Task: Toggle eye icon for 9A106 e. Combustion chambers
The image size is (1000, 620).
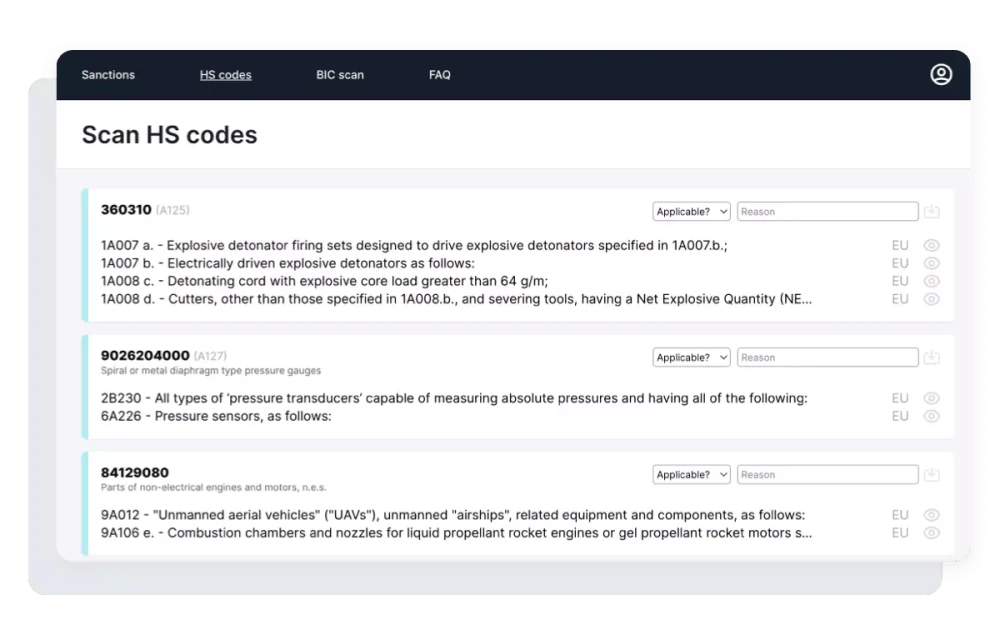Action: pos(932,533)
